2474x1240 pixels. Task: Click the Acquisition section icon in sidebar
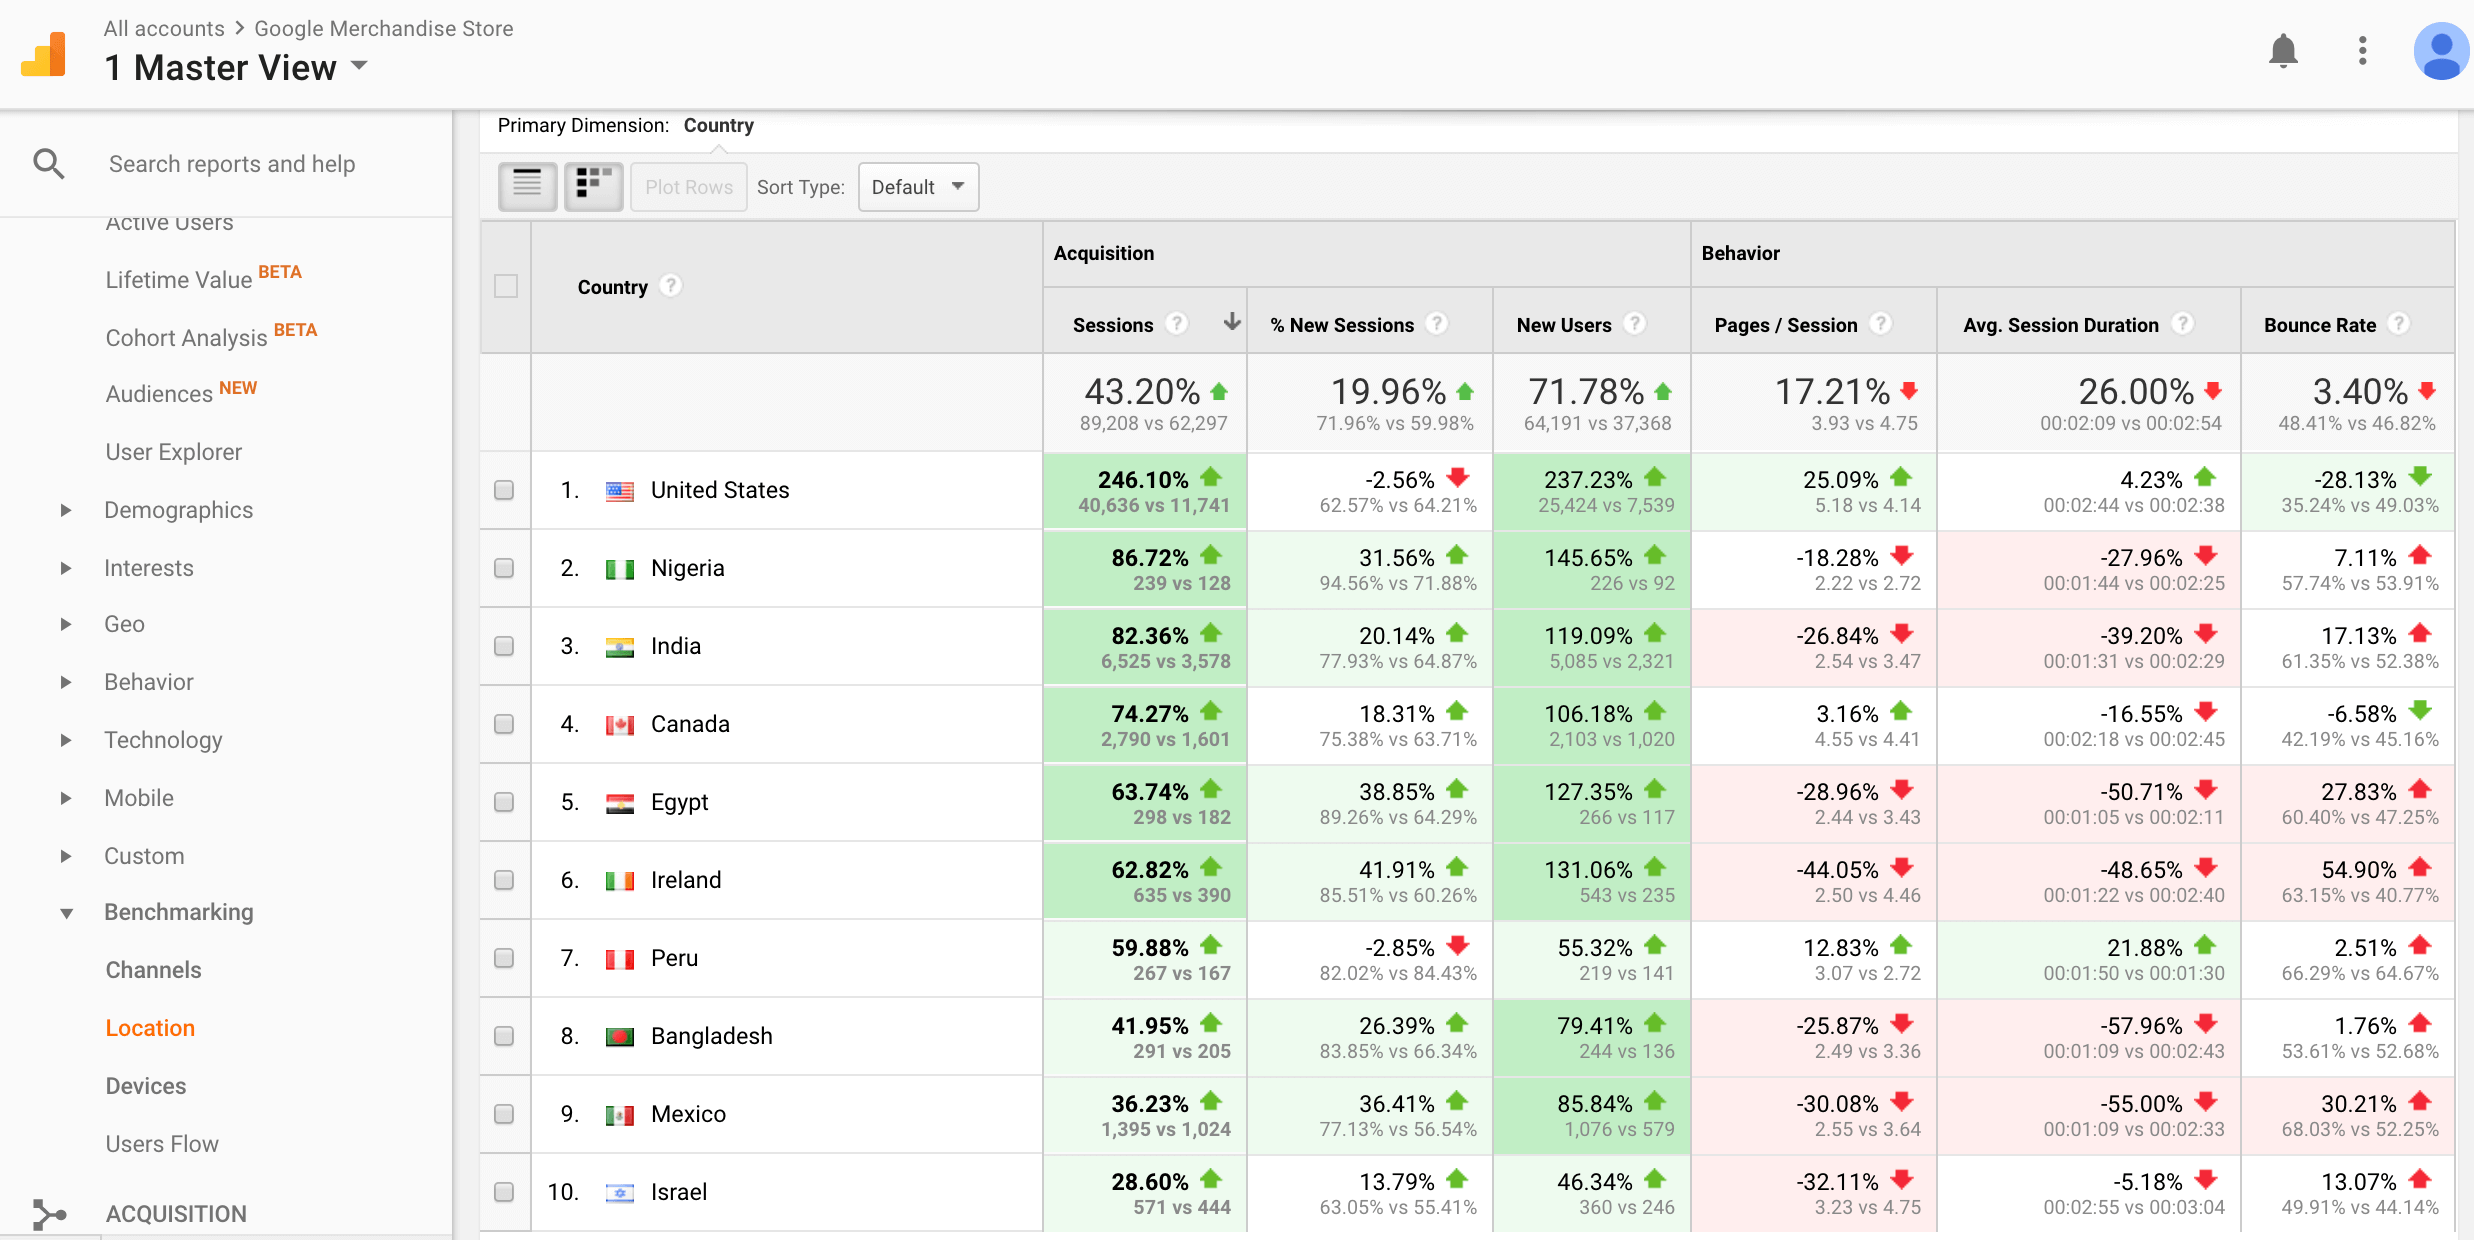(x=49, y=1214)
